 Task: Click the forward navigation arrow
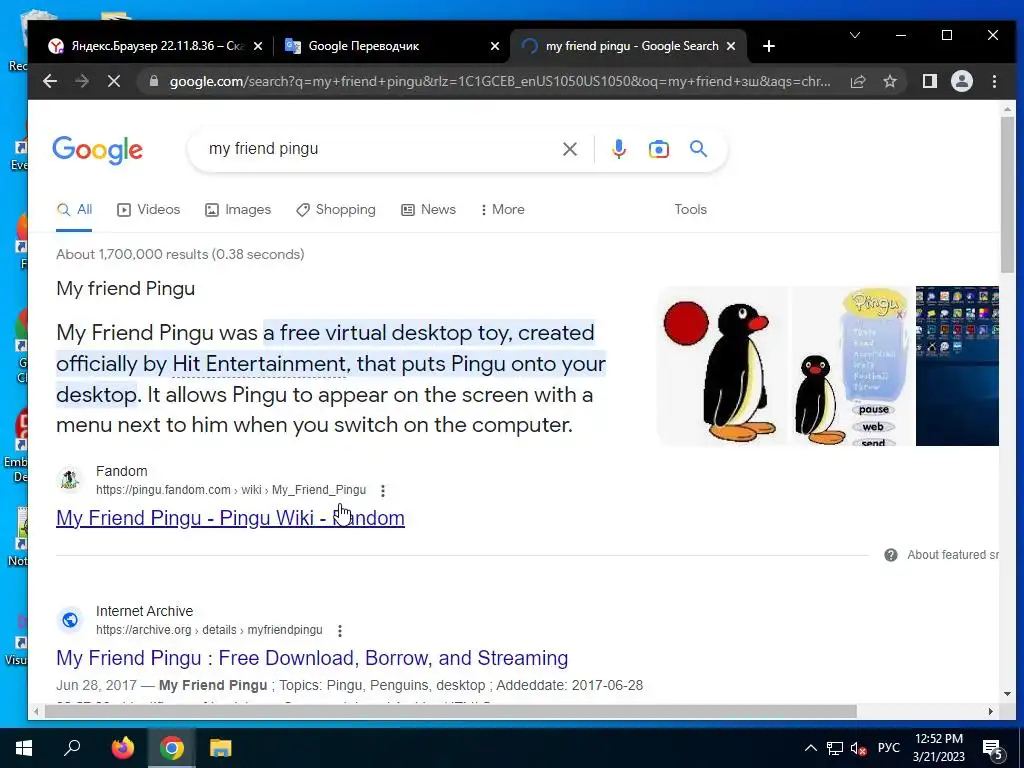pos(82,81)
